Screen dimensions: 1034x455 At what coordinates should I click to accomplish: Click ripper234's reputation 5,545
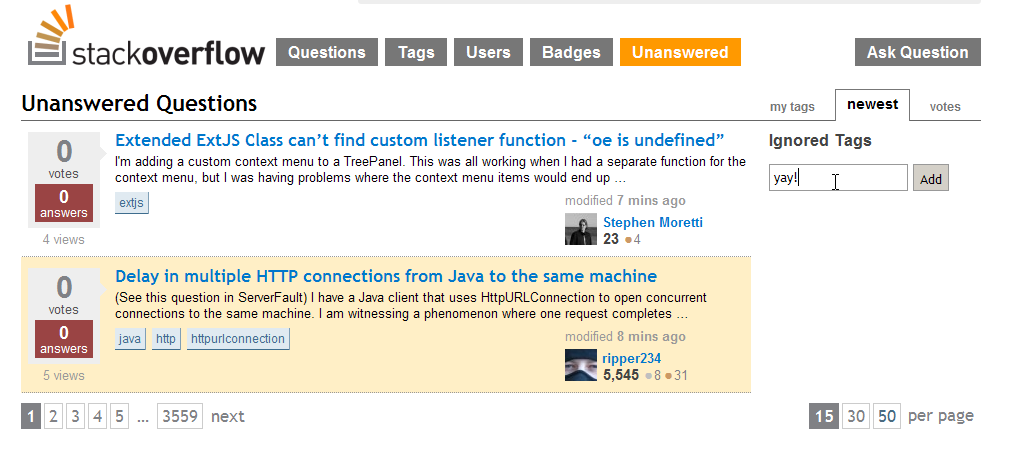[621, 375]
